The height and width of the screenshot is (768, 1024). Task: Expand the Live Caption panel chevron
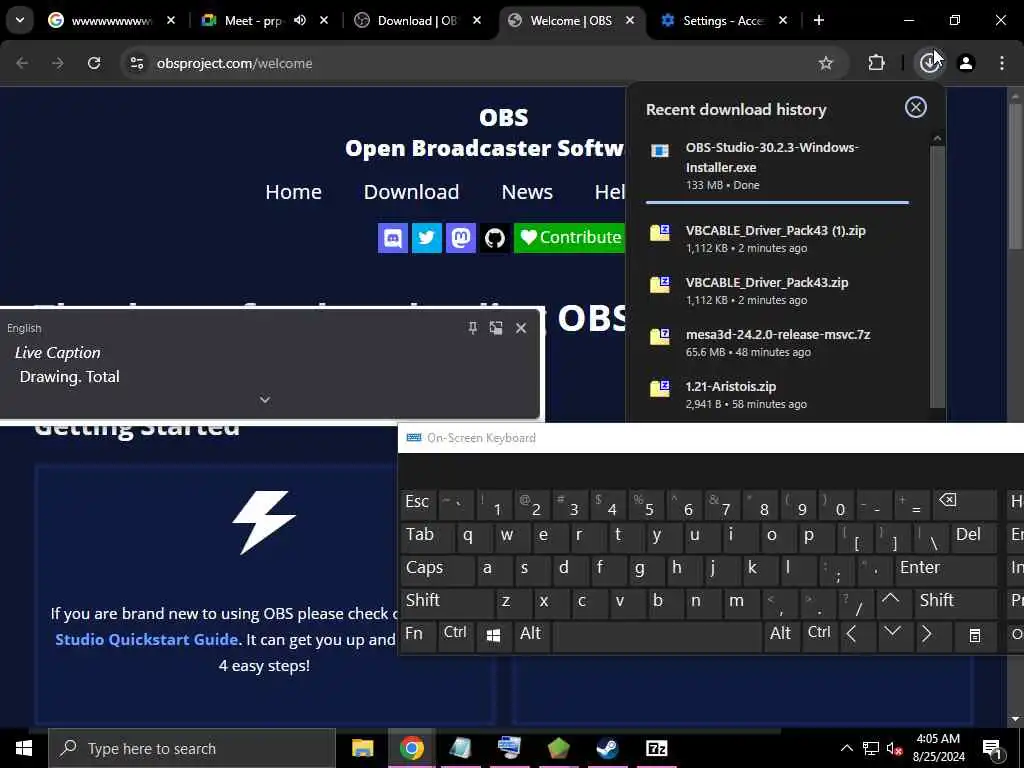click(x=264, y=399)
